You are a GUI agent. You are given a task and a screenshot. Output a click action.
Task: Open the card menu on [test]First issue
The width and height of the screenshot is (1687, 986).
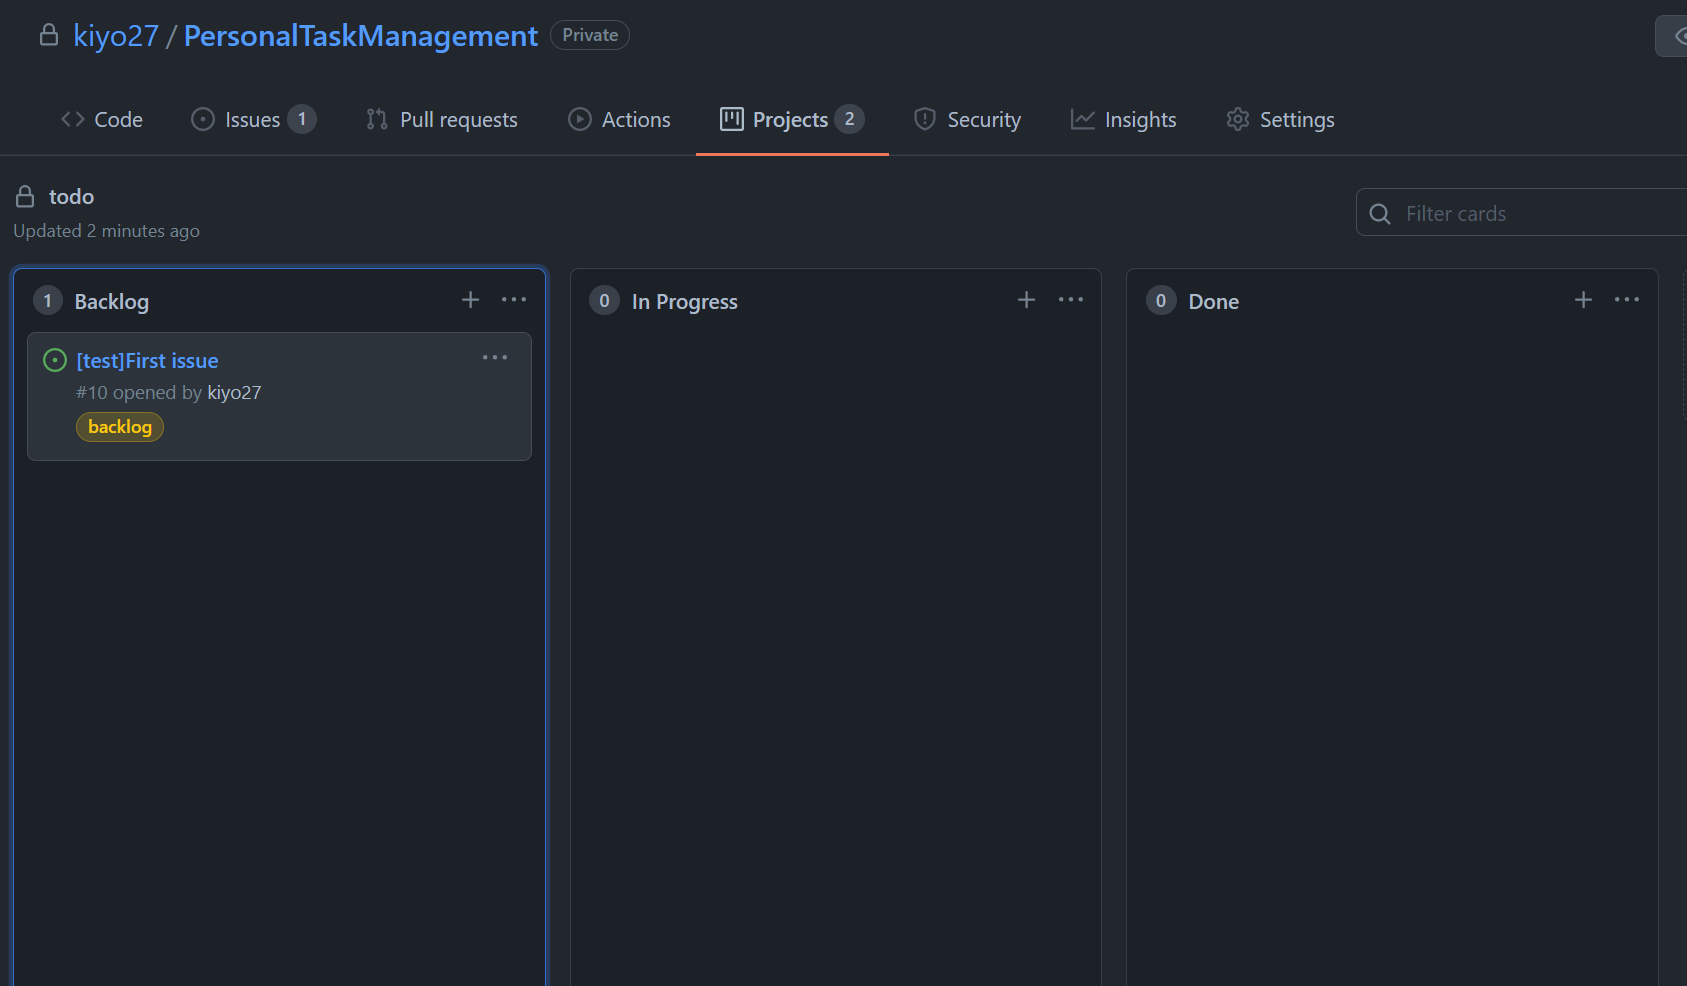pyautogui.click(x=495, y=357)
